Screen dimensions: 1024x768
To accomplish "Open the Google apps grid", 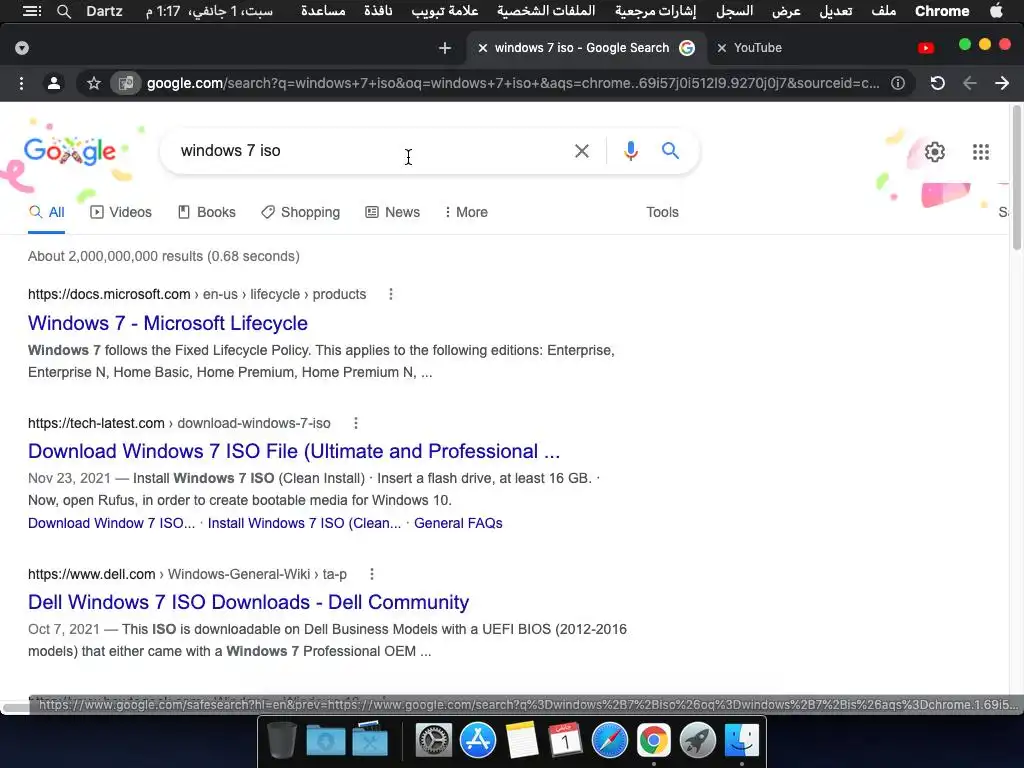I will coord(980,152).
